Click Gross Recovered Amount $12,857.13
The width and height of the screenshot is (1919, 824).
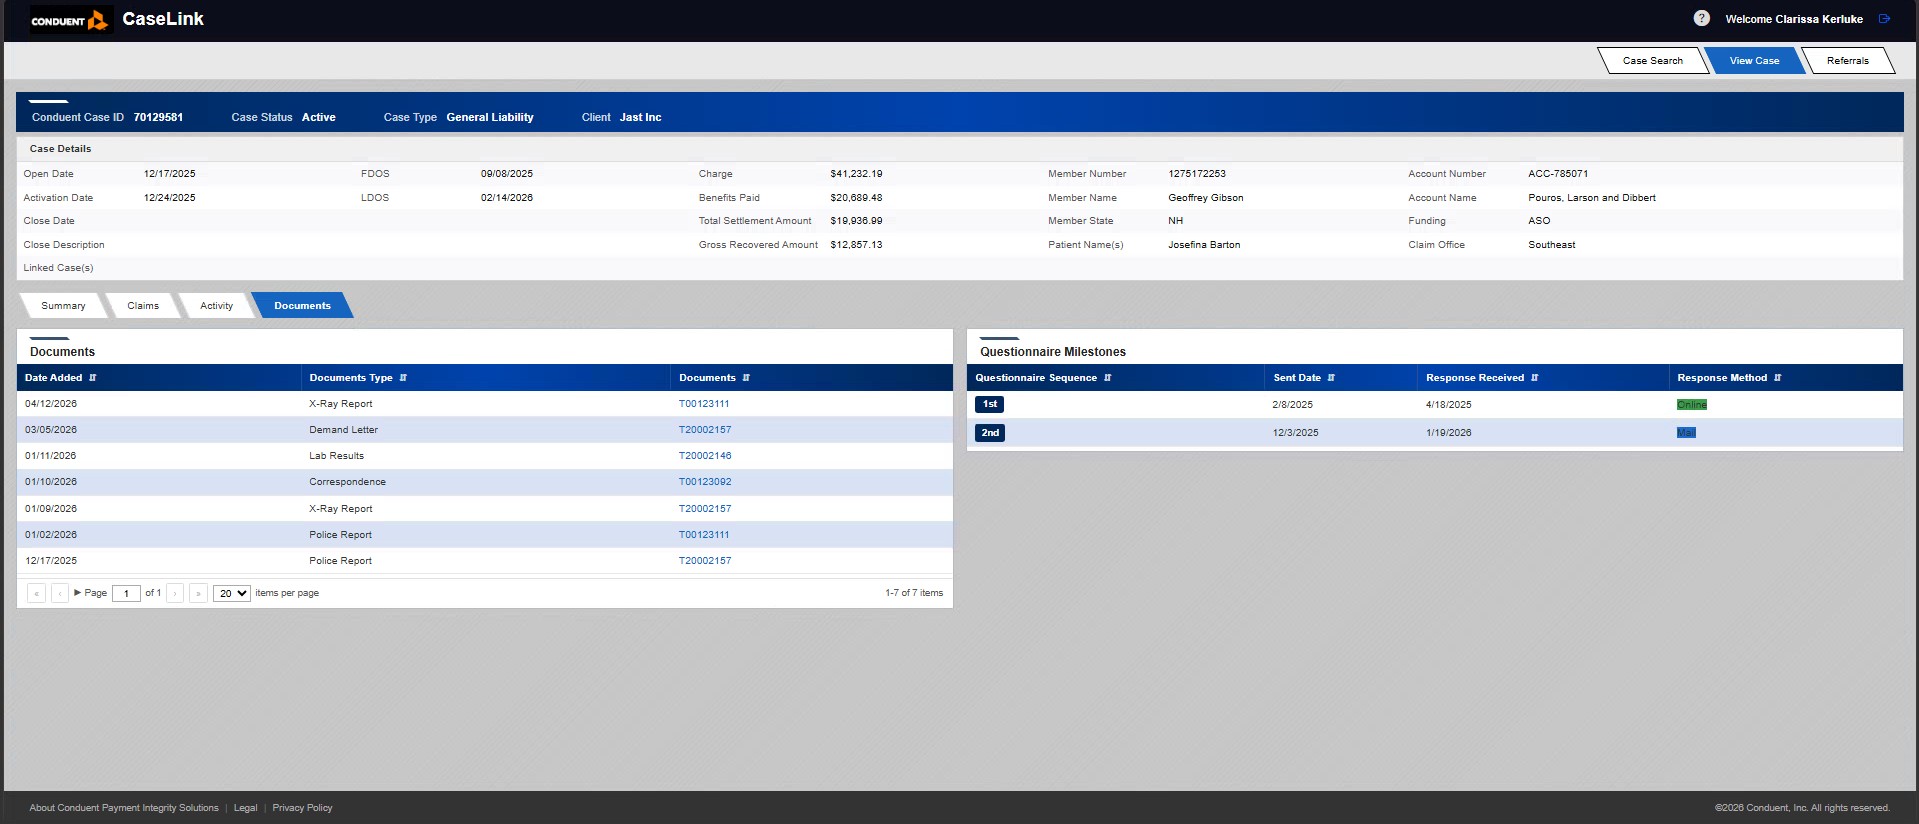point(856,245)
